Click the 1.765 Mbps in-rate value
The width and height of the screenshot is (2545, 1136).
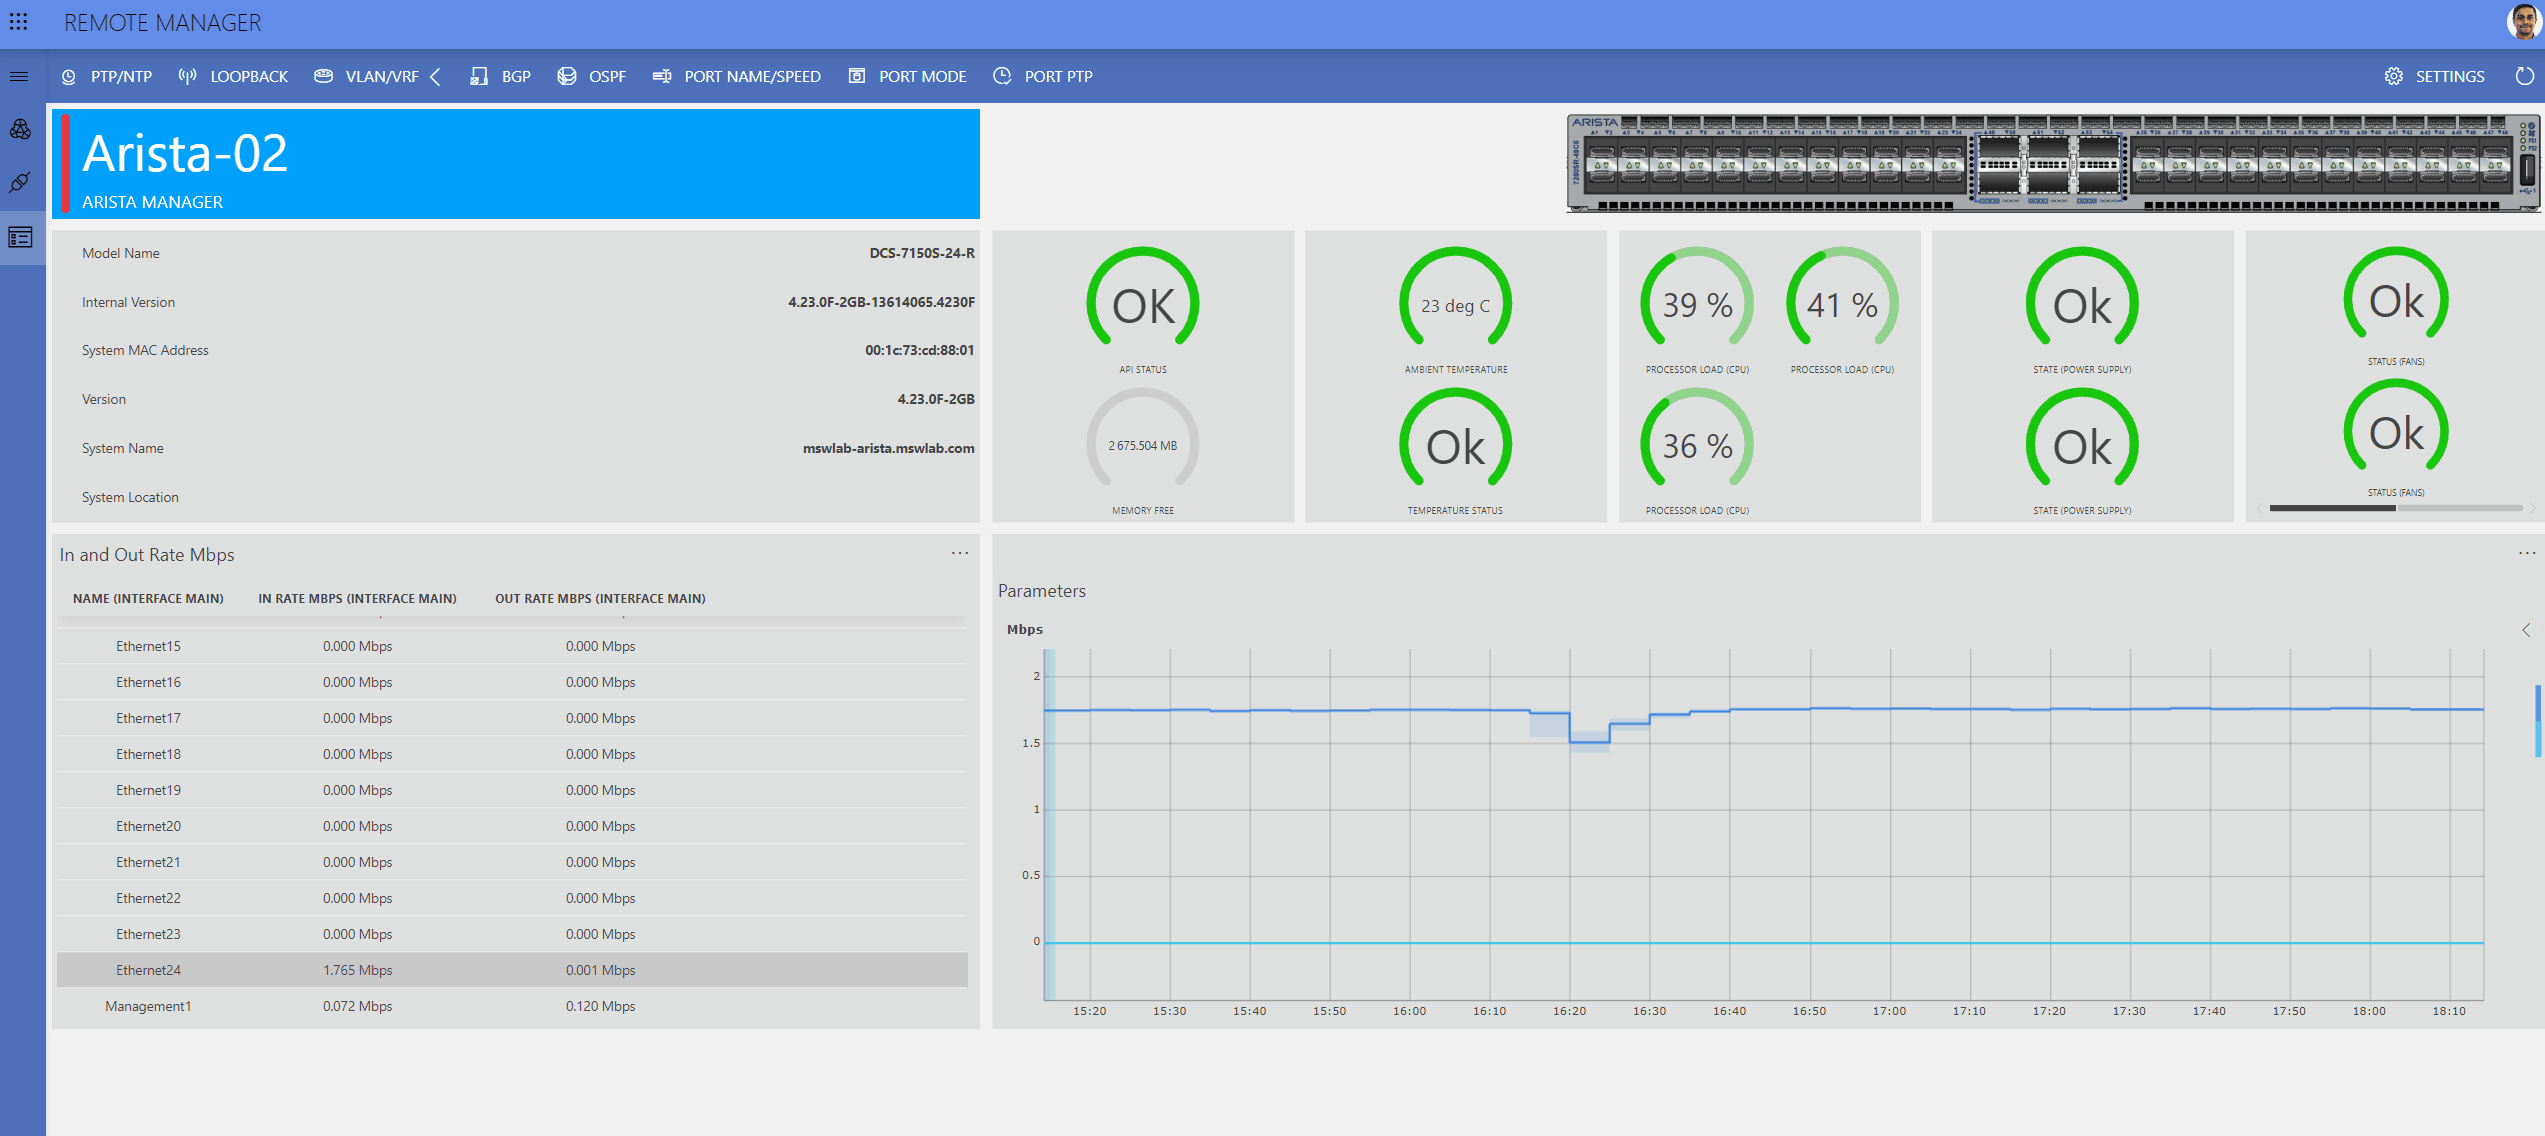(357, 970)
